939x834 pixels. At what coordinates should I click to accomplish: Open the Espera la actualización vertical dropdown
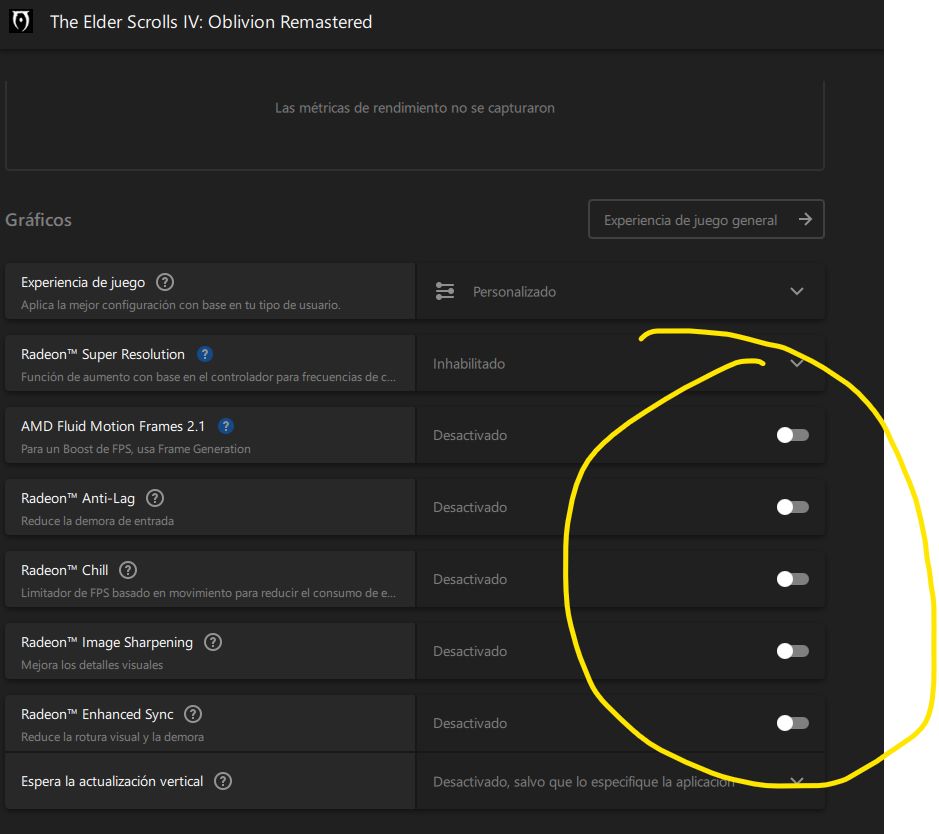click(x=620, y=781)
